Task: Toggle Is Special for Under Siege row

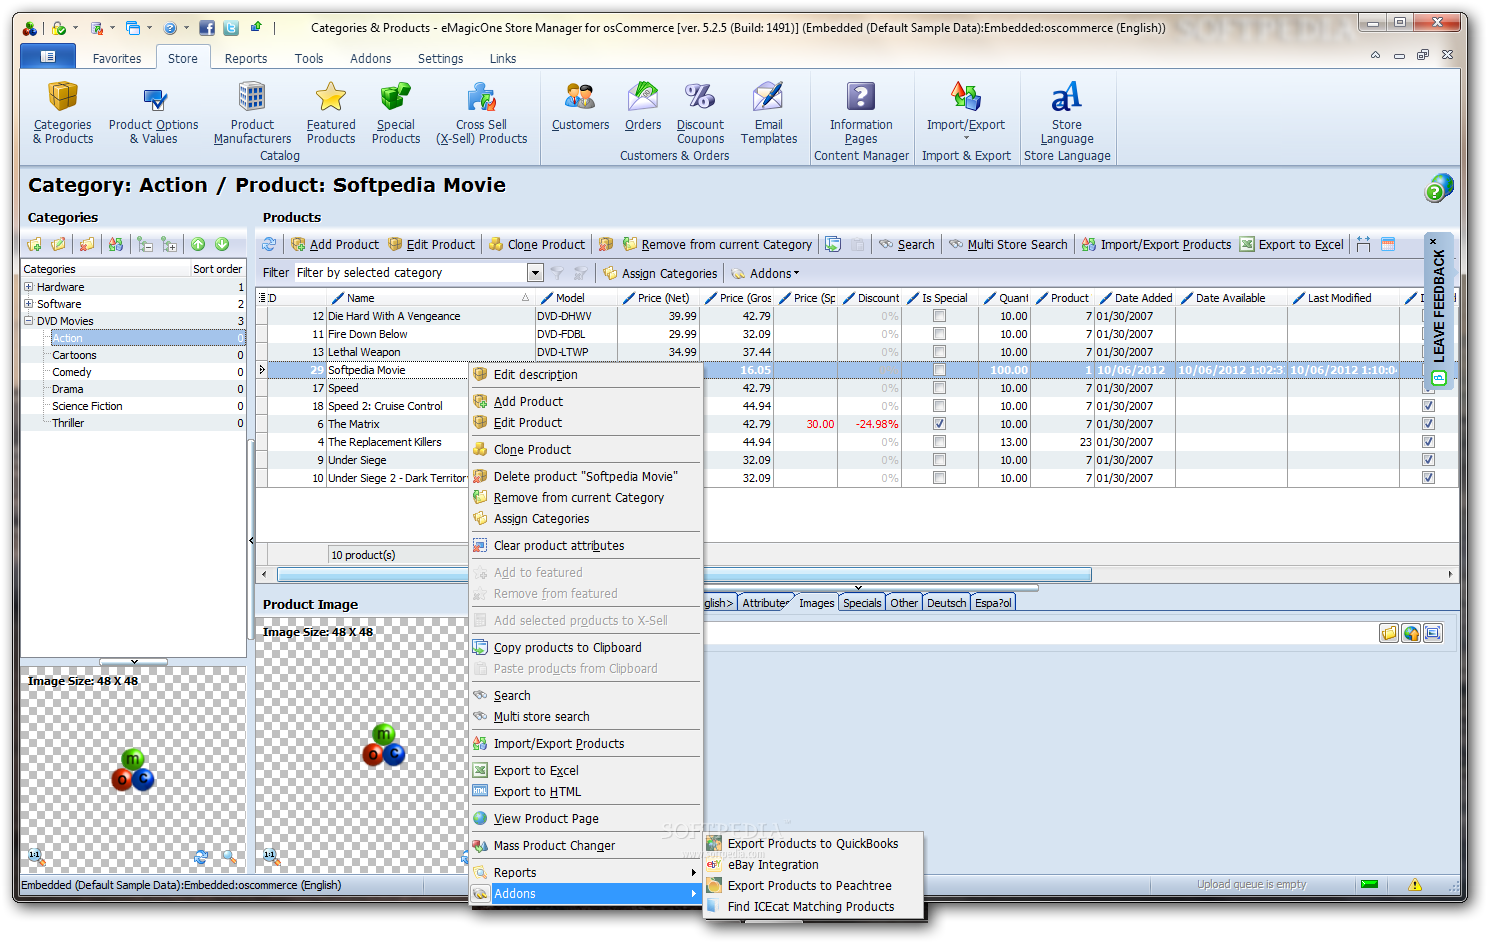Action: pyautogui.click(x=939, y=460)
